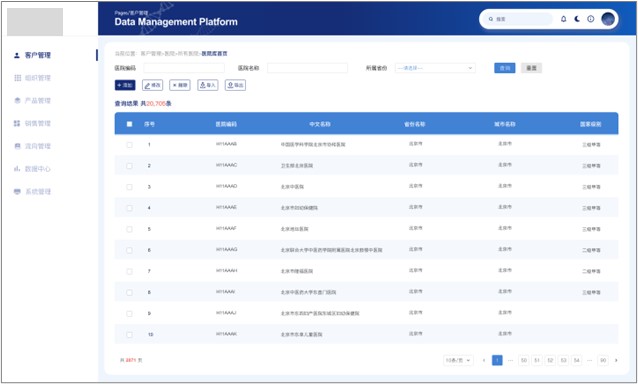Viewport: 638px width, 384px height.
Task: Click the box icon beside 产品管理
Action: 17,100
